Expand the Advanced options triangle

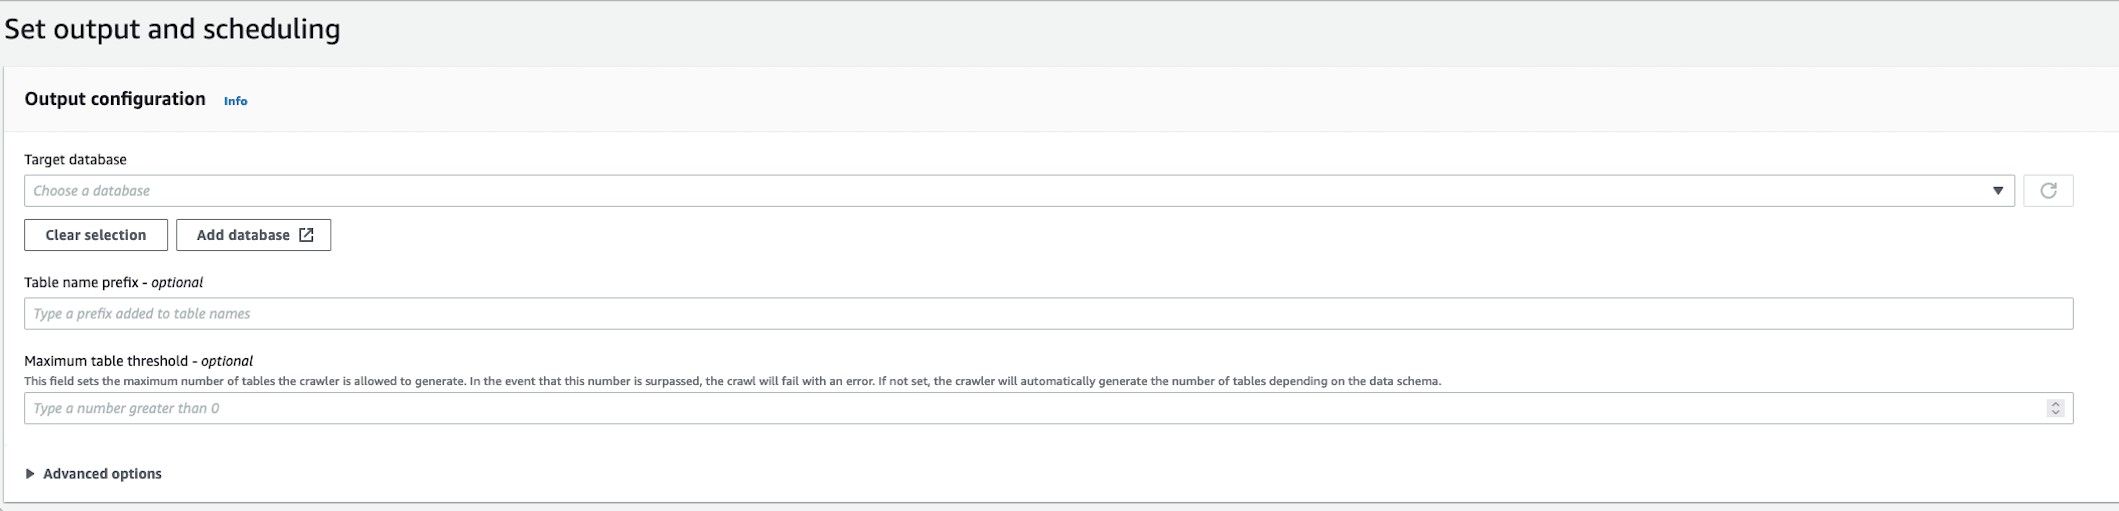tap(30, 474)
